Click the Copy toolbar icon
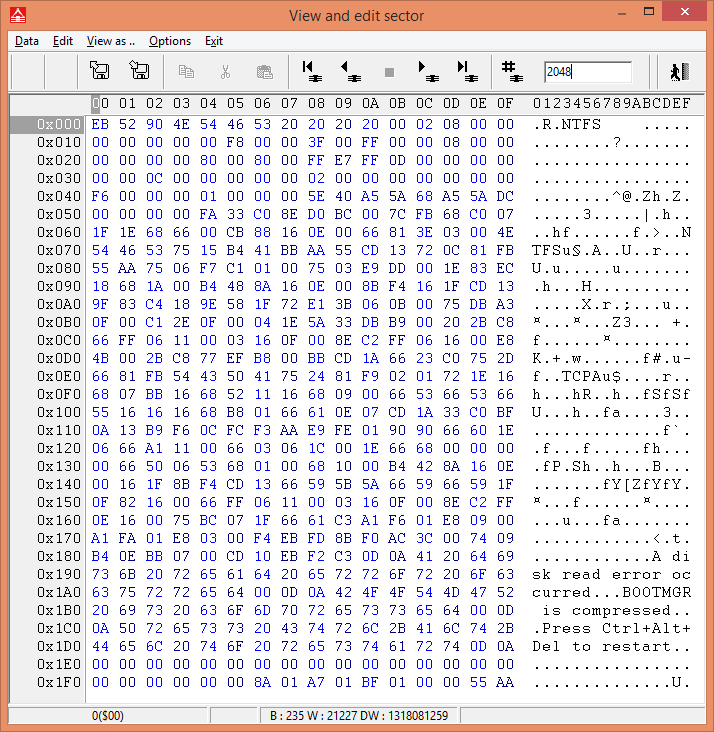 click(186, 72)
